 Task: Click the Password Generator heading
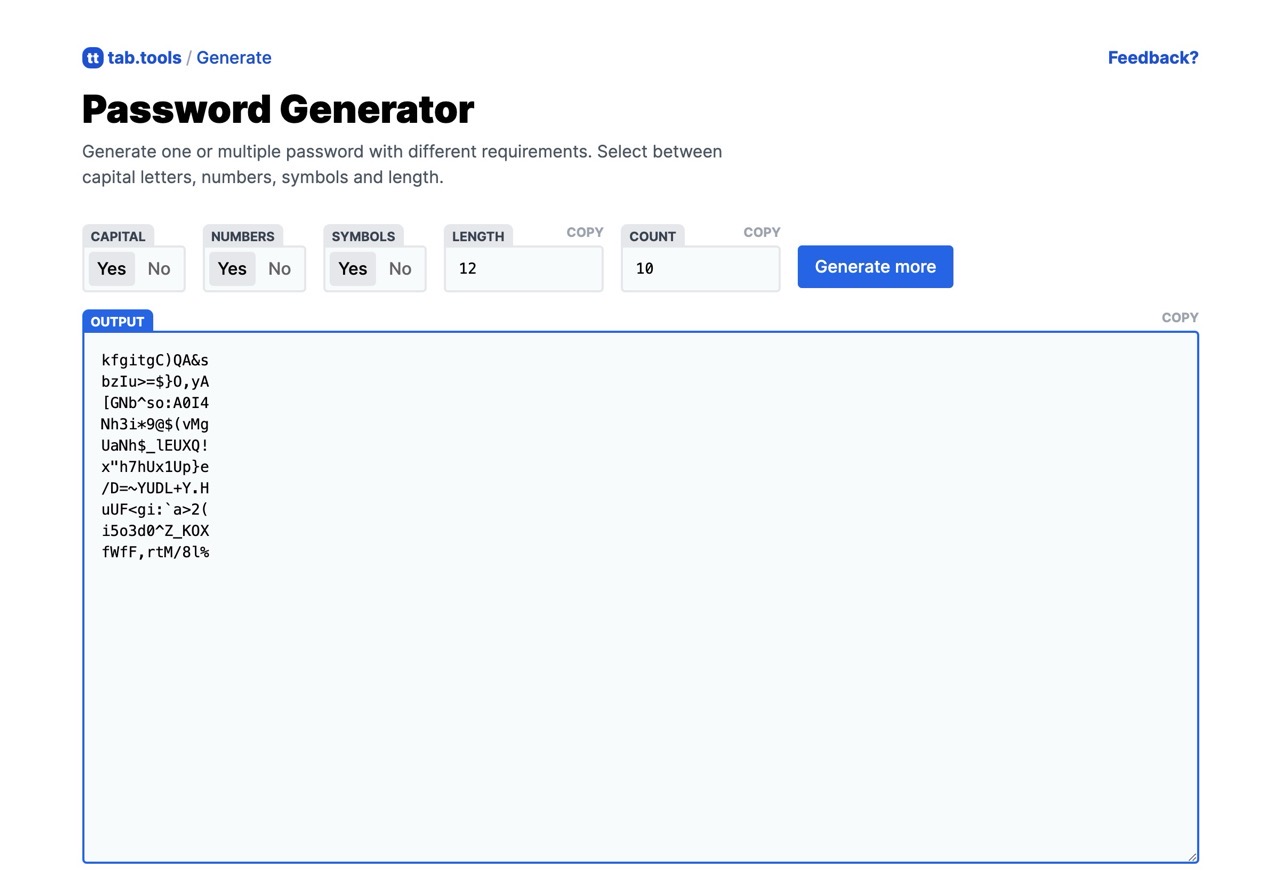pyautogui.click(x=278, y=109)
